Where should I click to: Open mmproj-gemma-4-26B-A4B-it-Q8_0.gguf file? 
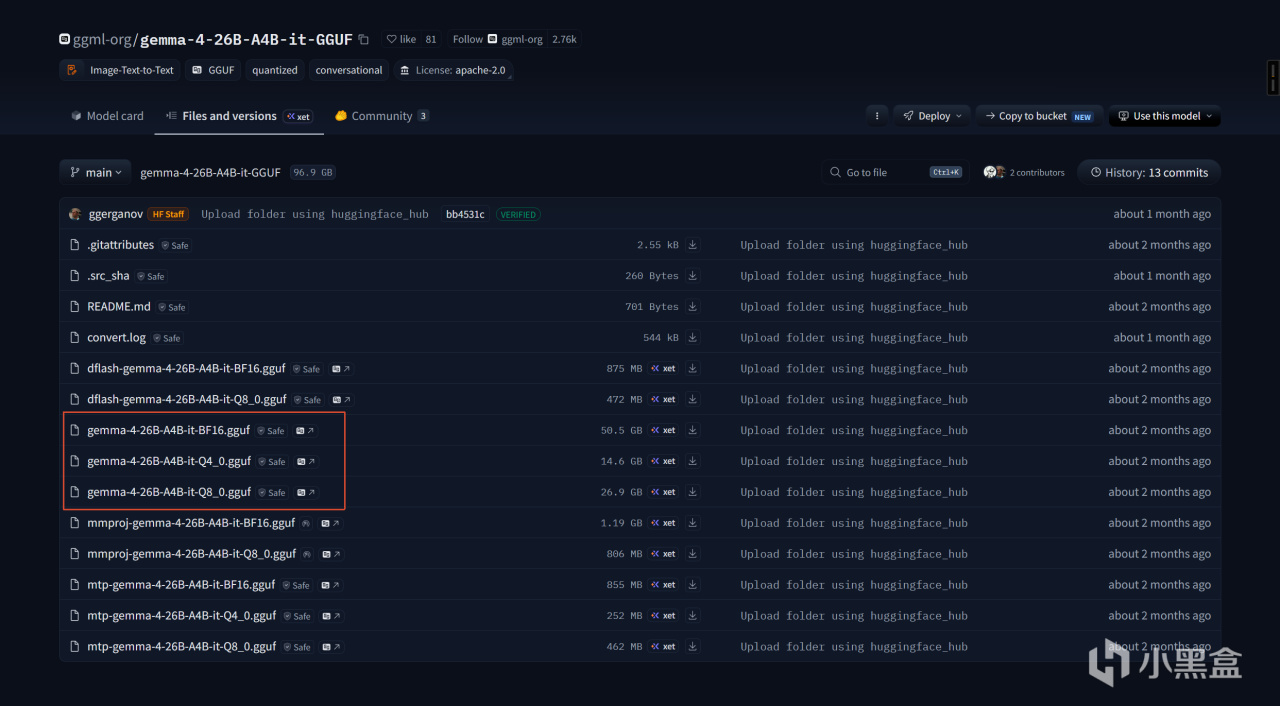191,554
